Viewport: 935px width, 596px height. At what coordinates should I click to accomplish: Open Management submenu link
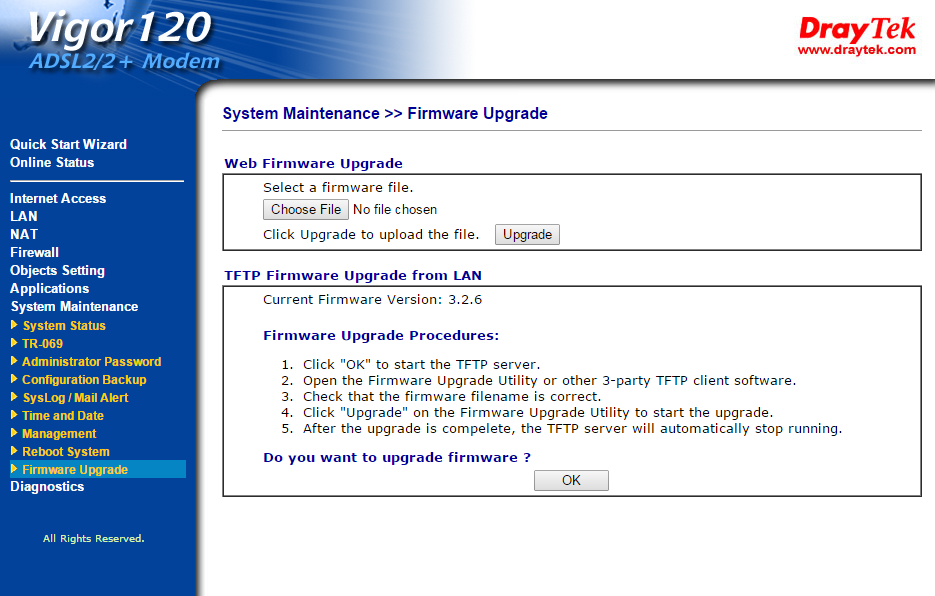point(59,434)
